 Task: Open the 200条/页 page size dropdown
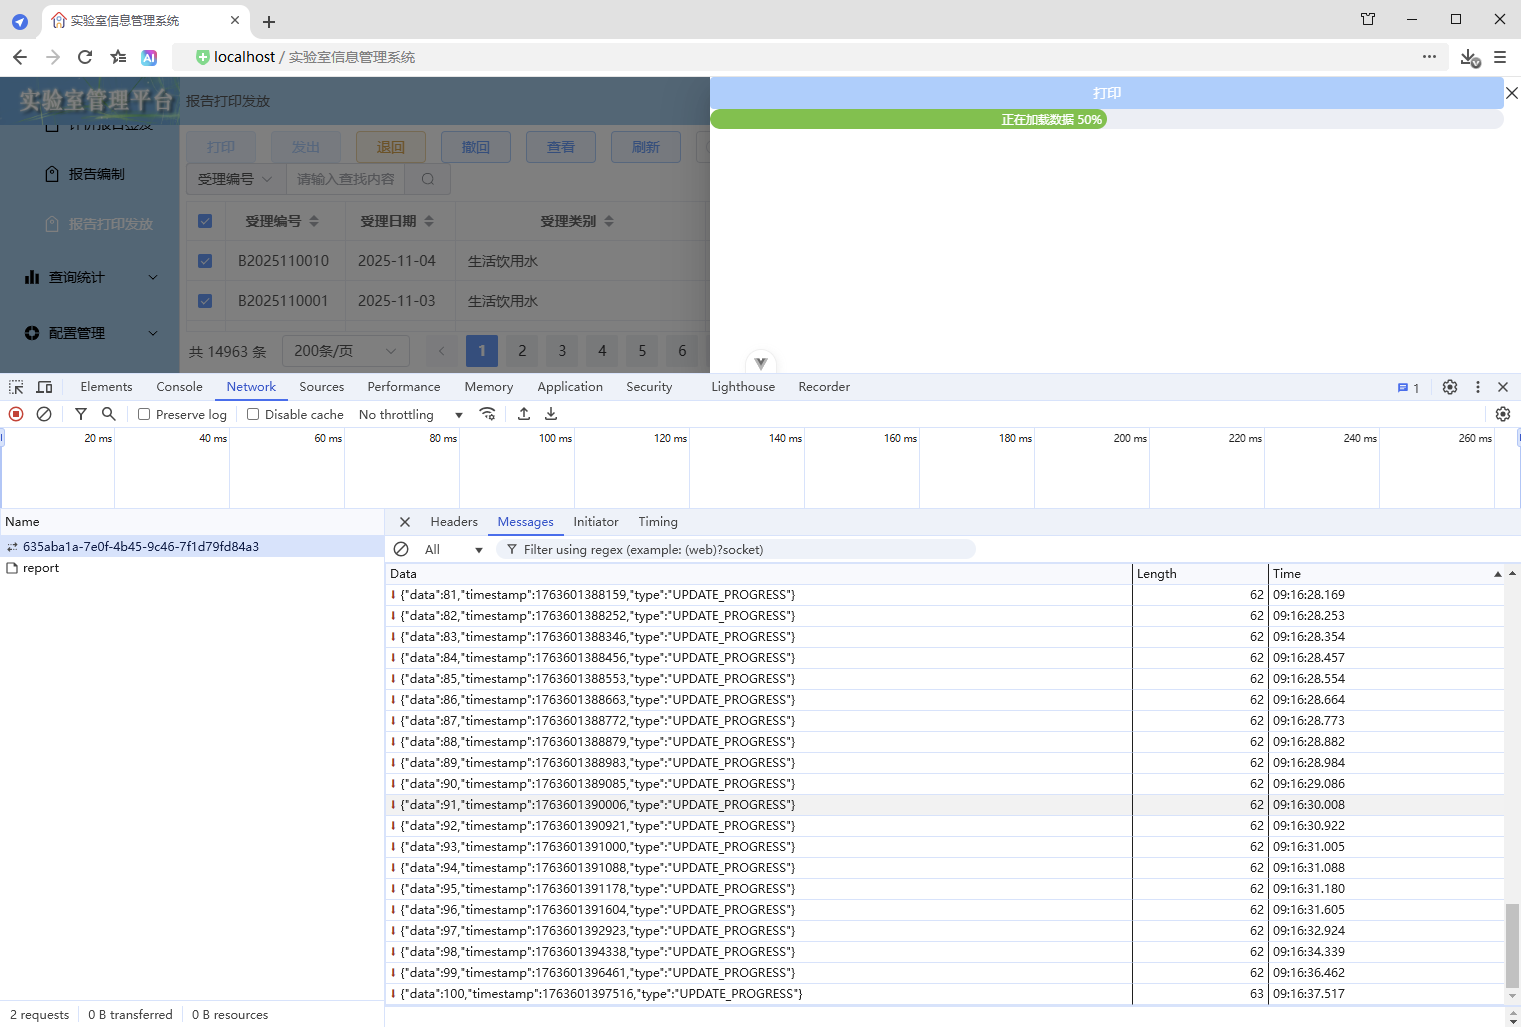[345, 351]
